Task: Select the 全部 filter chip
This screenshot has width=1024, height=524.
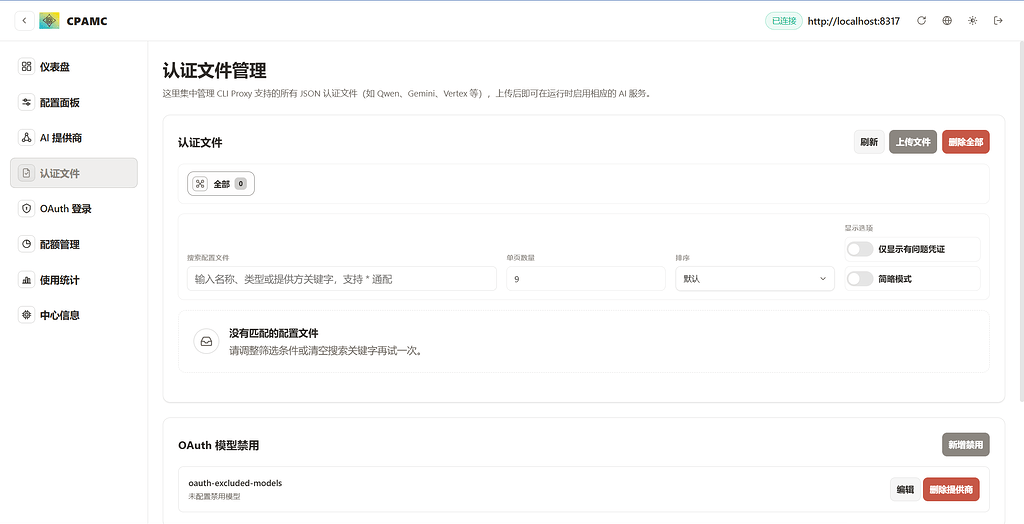Action: [221, 184]
